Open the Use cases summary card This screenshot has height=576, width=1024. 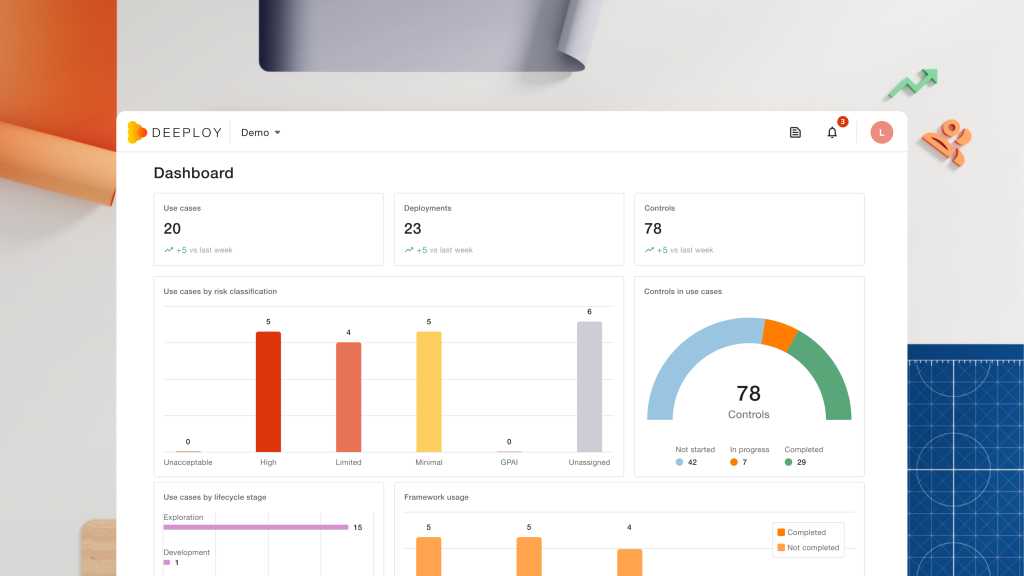coord(268,229)
